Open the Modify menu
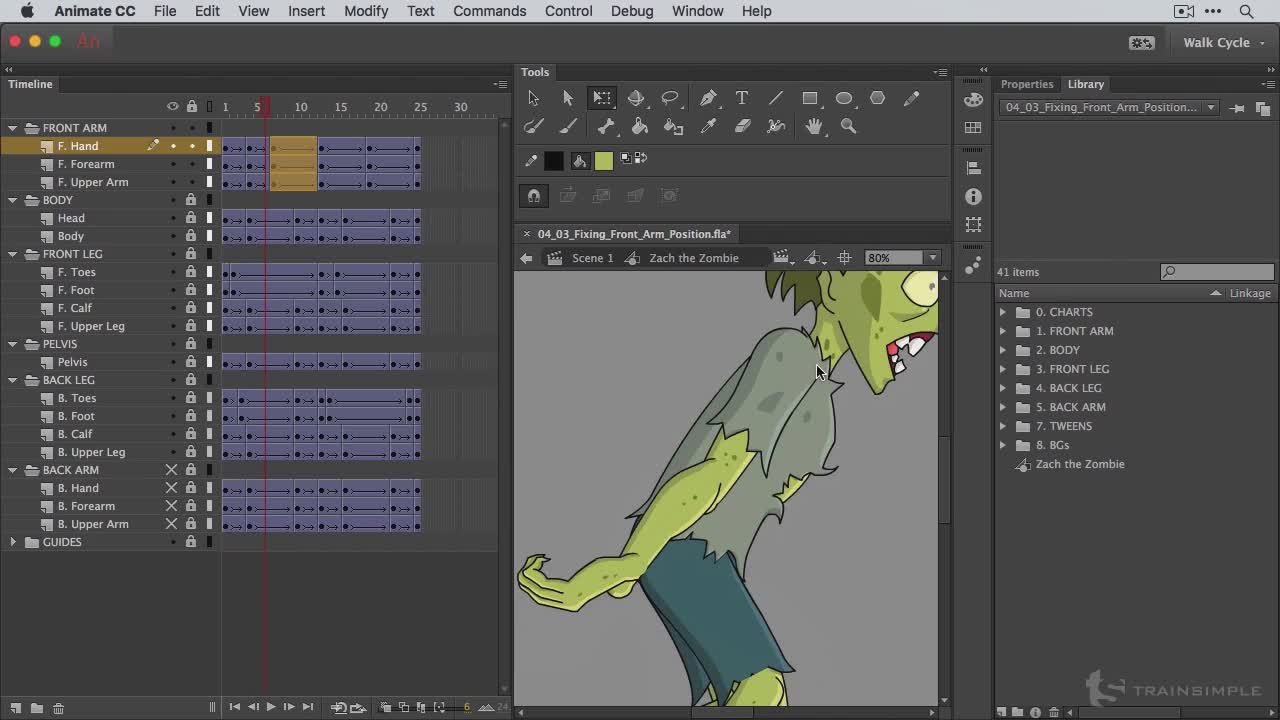The width and height of the screenshot is (1280, 720). tap(366, 11)
